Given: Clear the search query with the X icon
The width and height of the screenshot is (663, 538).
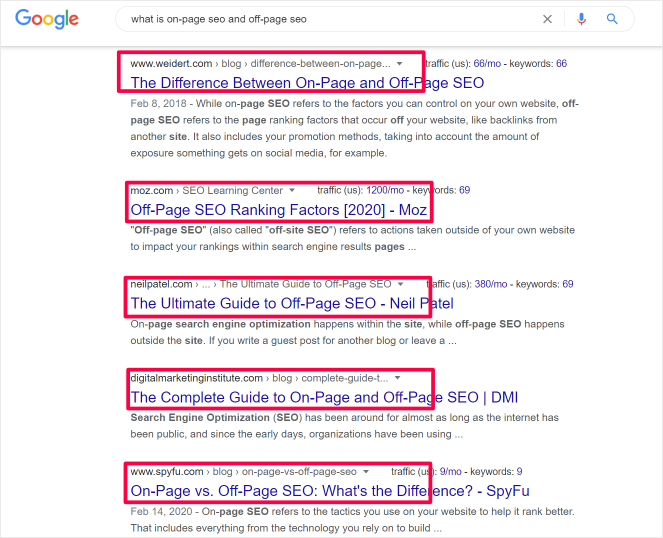Looking at the screenshot, I should click(x=547, y=19).
